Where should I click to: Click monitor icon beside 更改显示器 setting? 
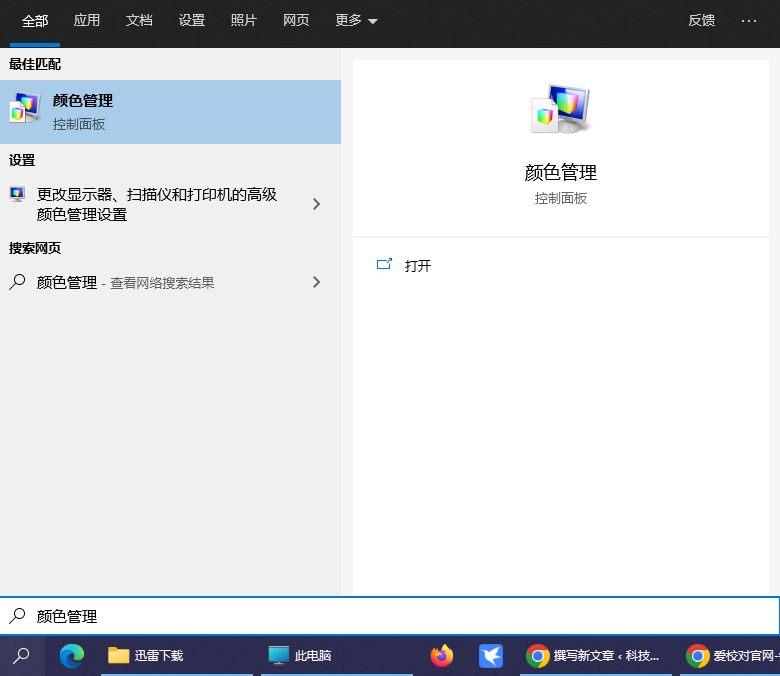17,193
